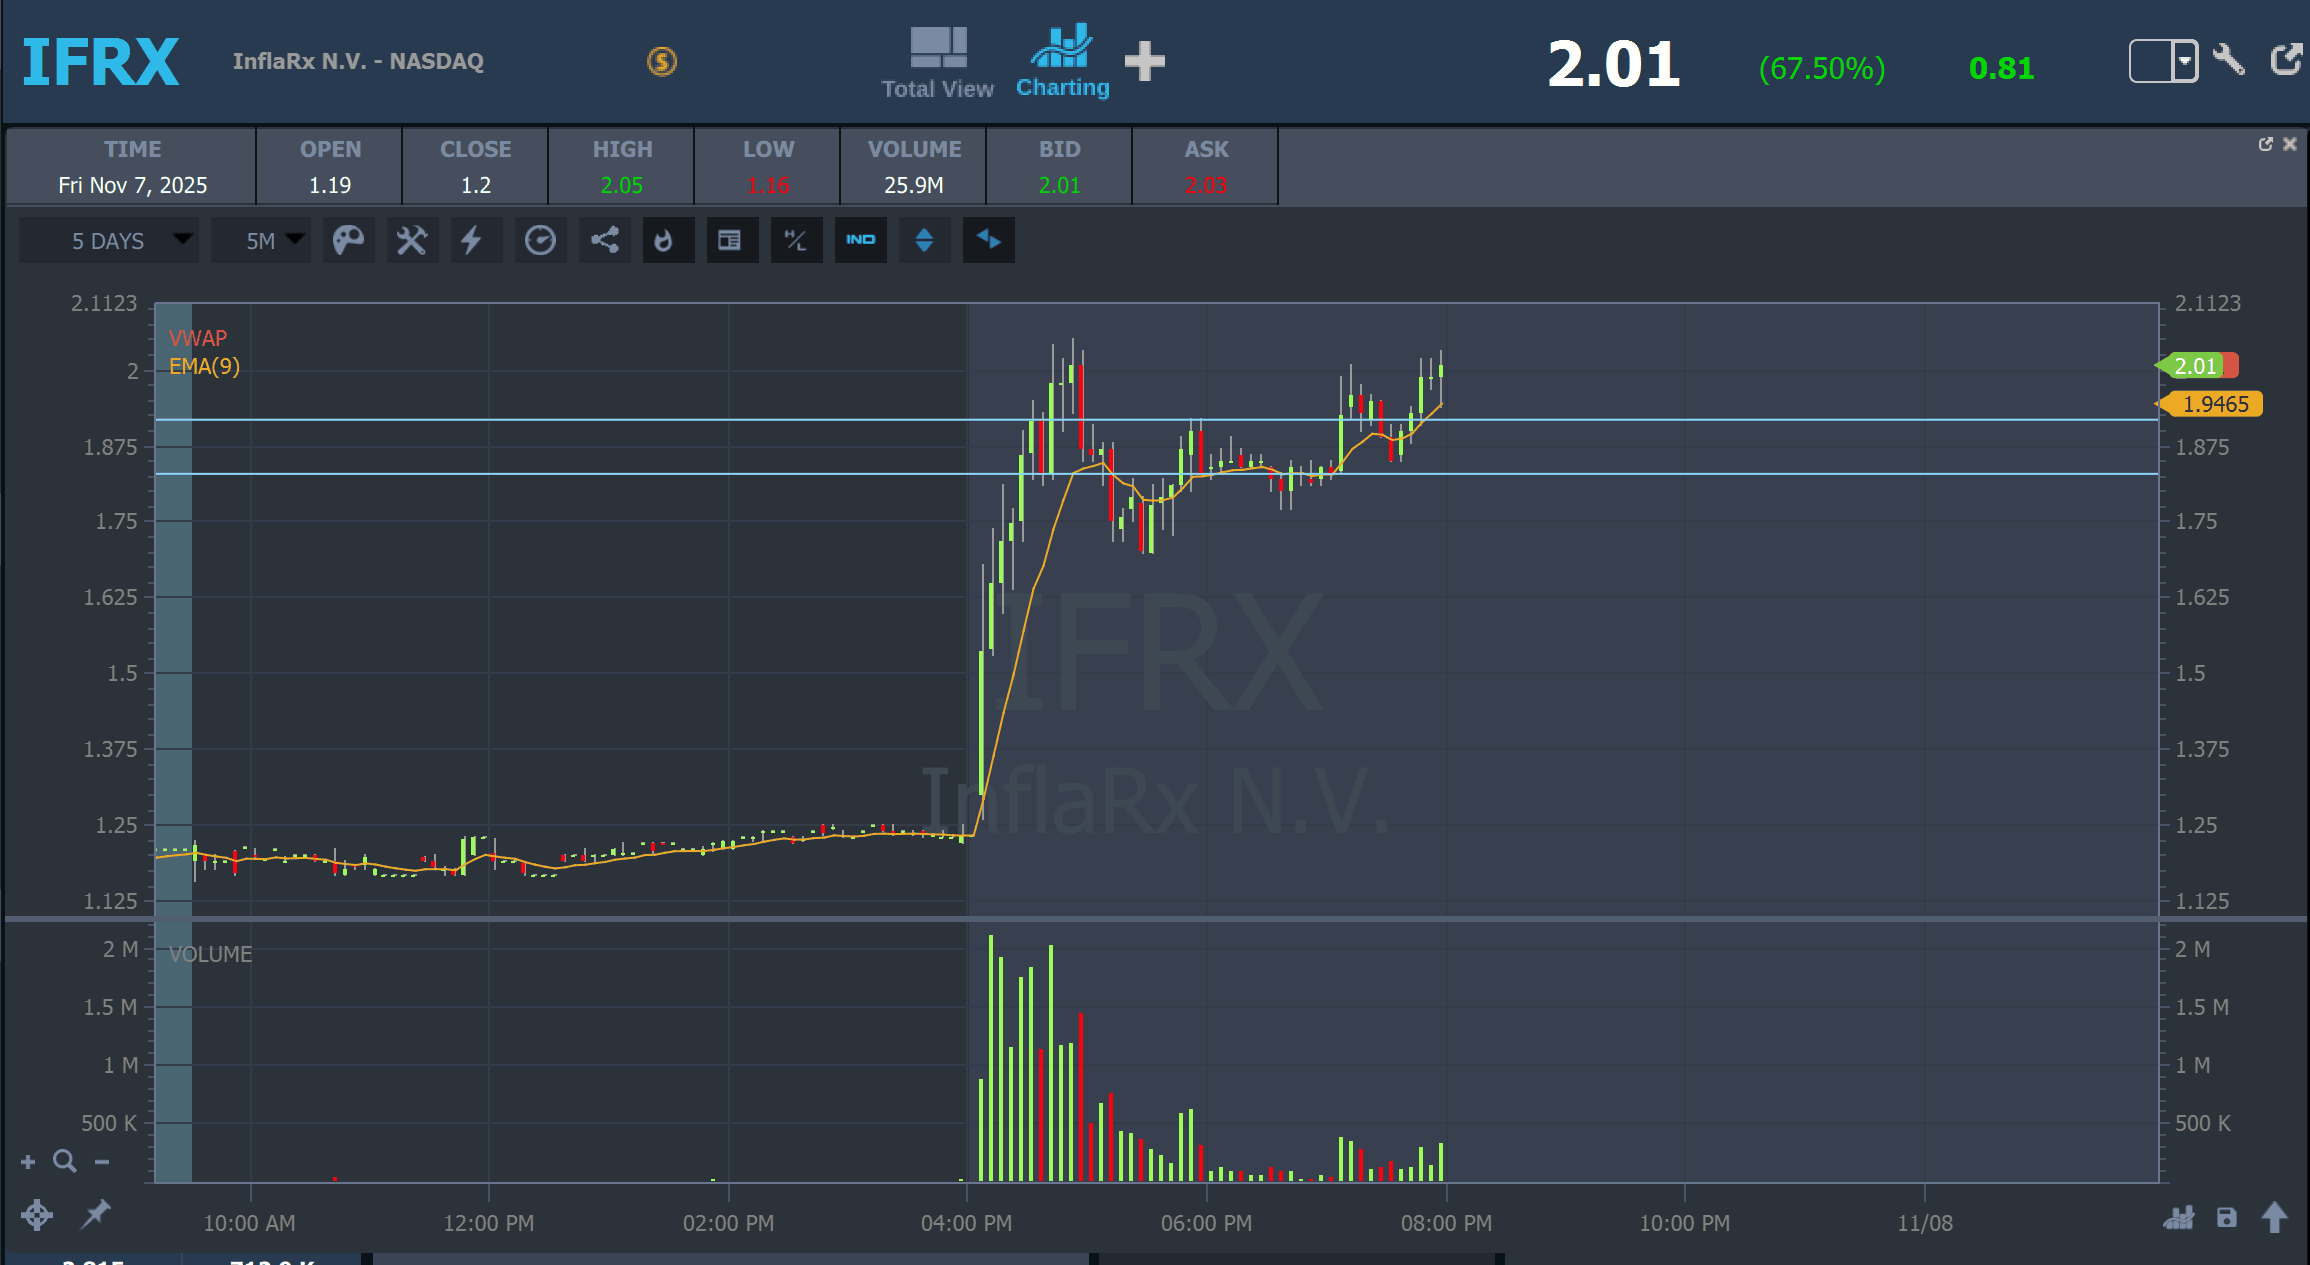Open chart drawing tools (hammer and wrench)

point(411,240)
